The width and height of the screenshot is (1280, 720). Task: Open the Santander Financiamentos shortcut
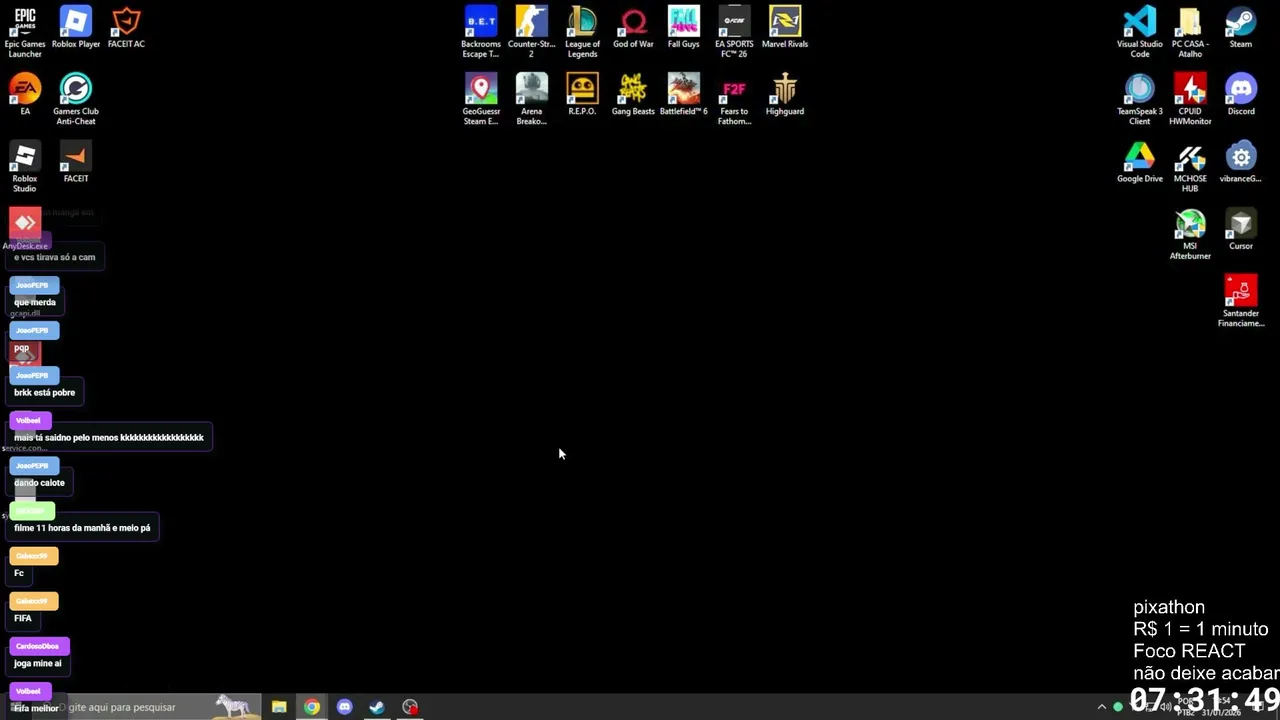point(1241,301)
